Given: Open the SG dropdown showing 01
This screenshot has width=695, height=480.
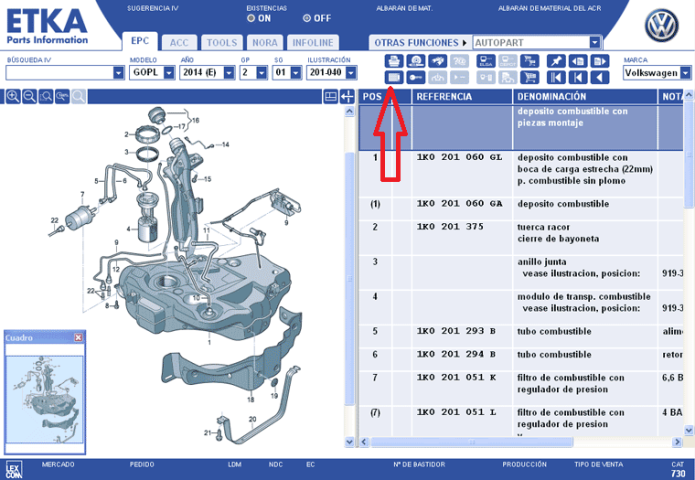Looking at the screenshot, I should point(297,73).
